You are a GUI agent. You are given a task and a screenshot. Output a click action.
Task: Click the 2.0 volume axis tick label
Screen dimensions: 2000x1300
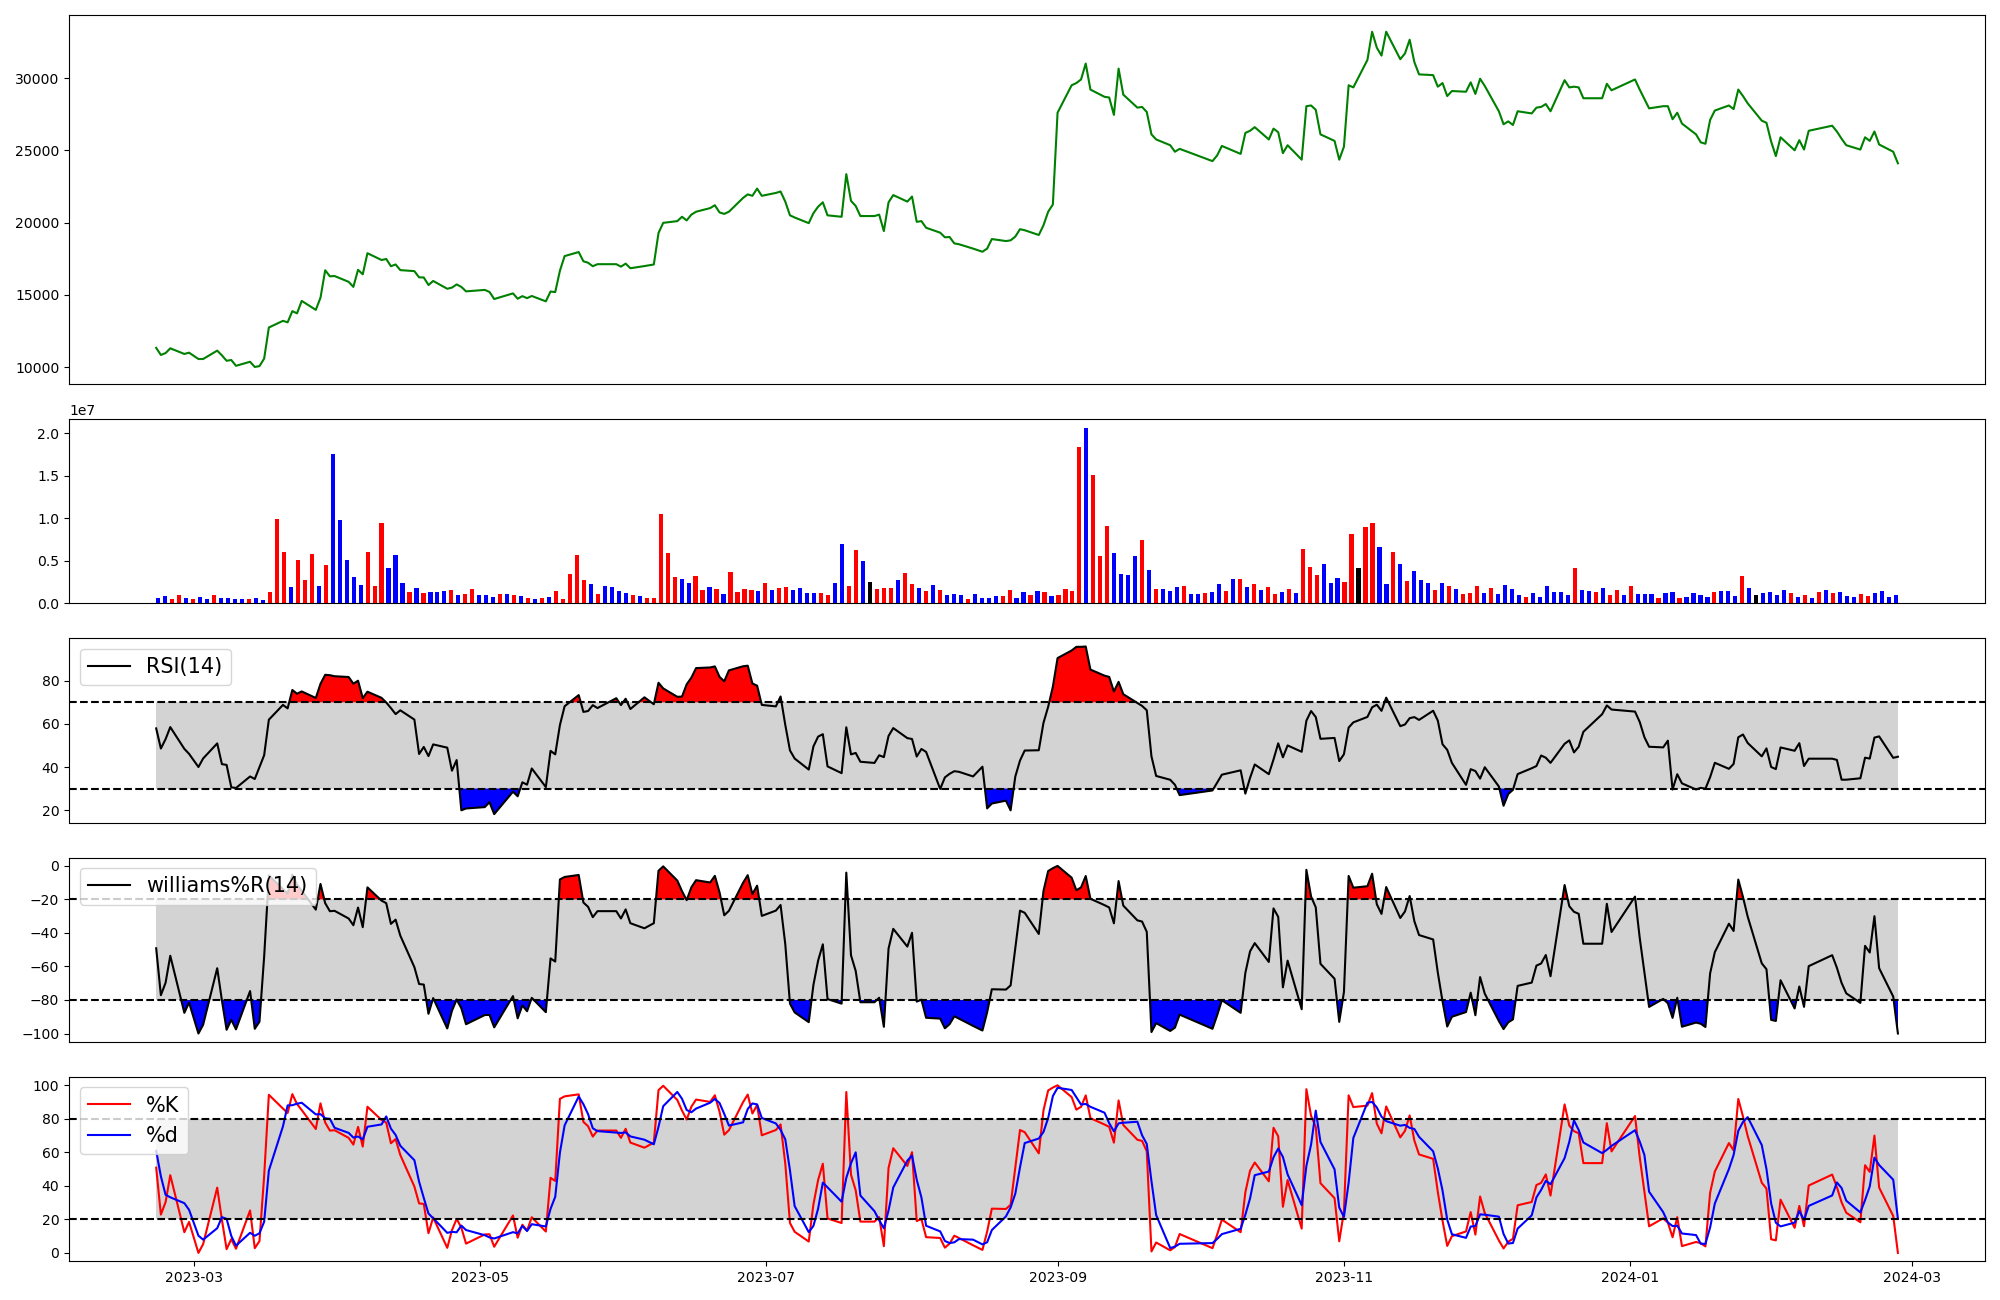click(48, 434)
